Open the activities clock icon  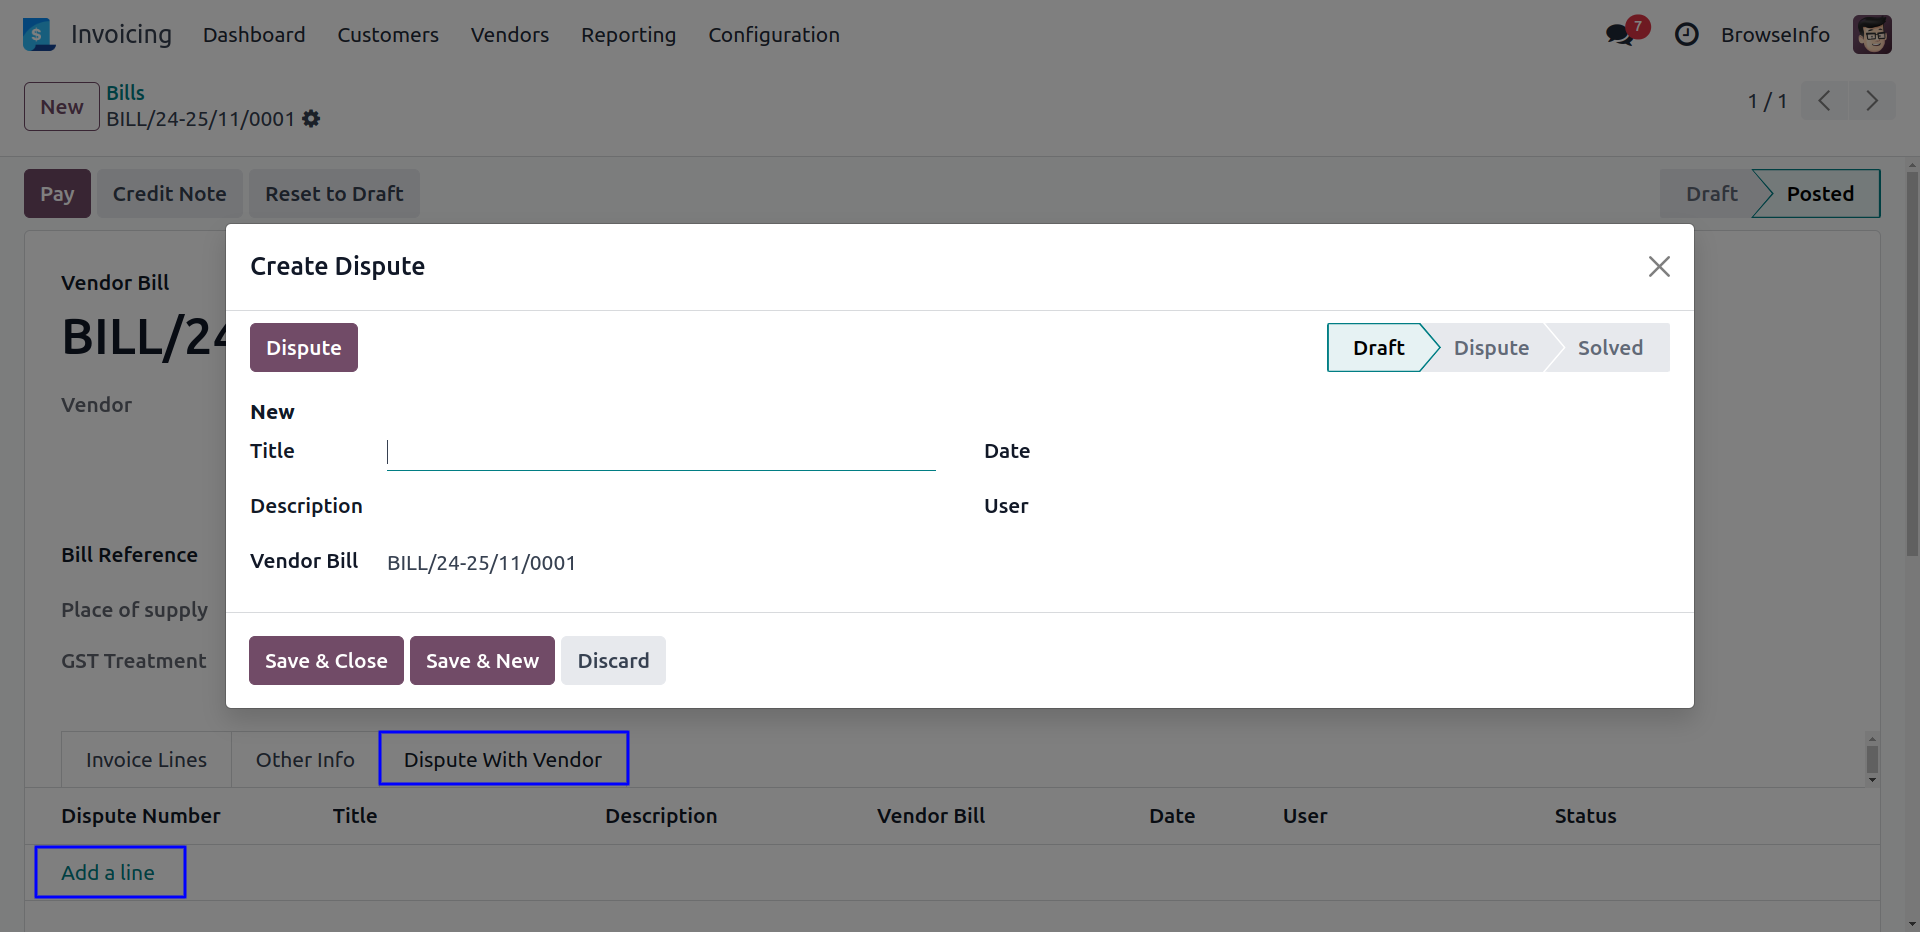(x=1686, y=35)
